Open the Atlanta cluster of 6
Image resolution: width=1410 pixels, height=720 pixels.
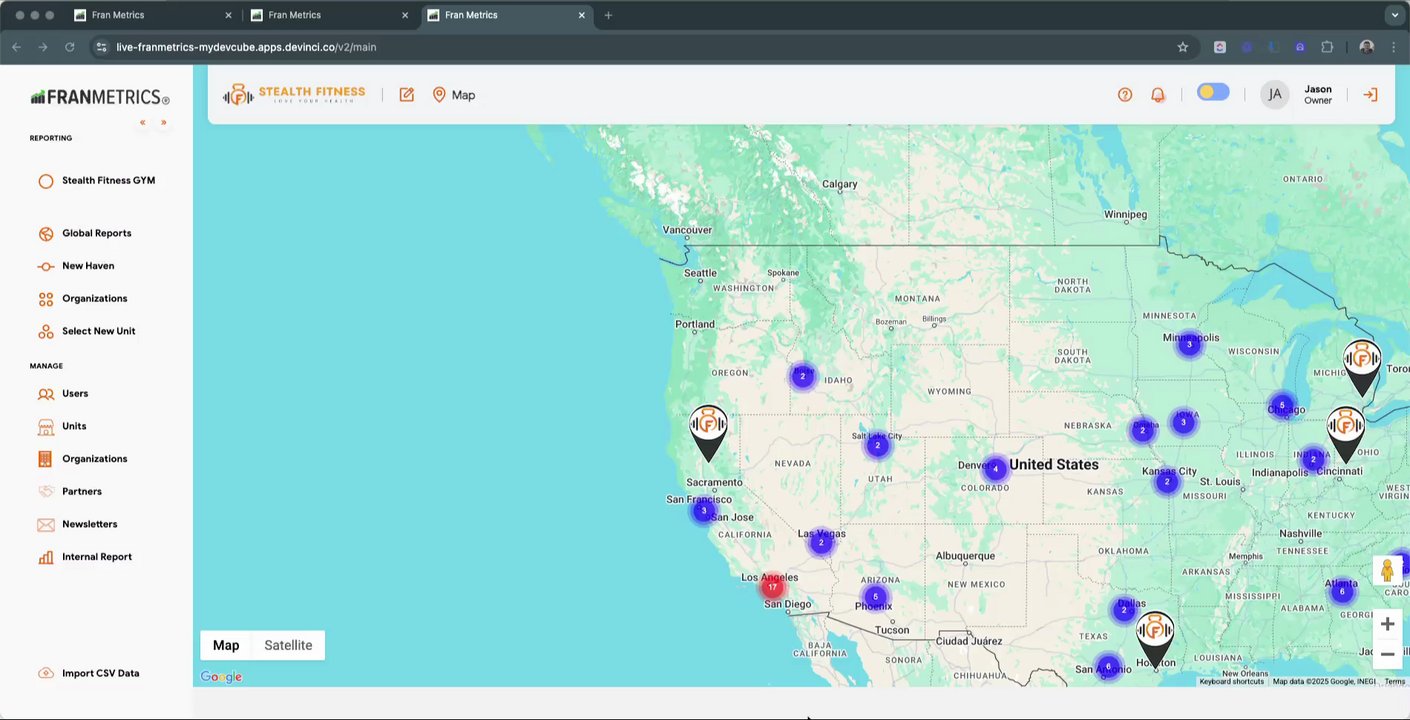pos(1342,591)
